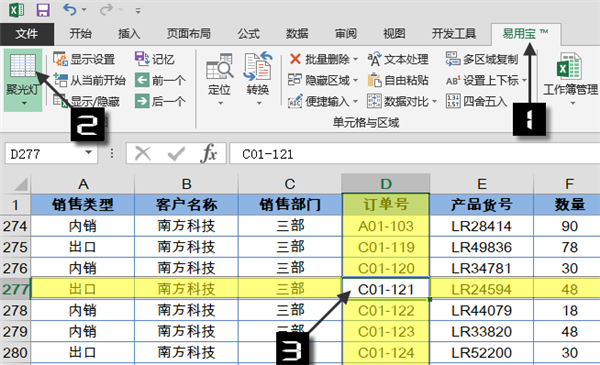Image resolution: width=600 pixels, height=365 pixels.
Task: Switch to the 插入 tab
Action: click(129, 34)
